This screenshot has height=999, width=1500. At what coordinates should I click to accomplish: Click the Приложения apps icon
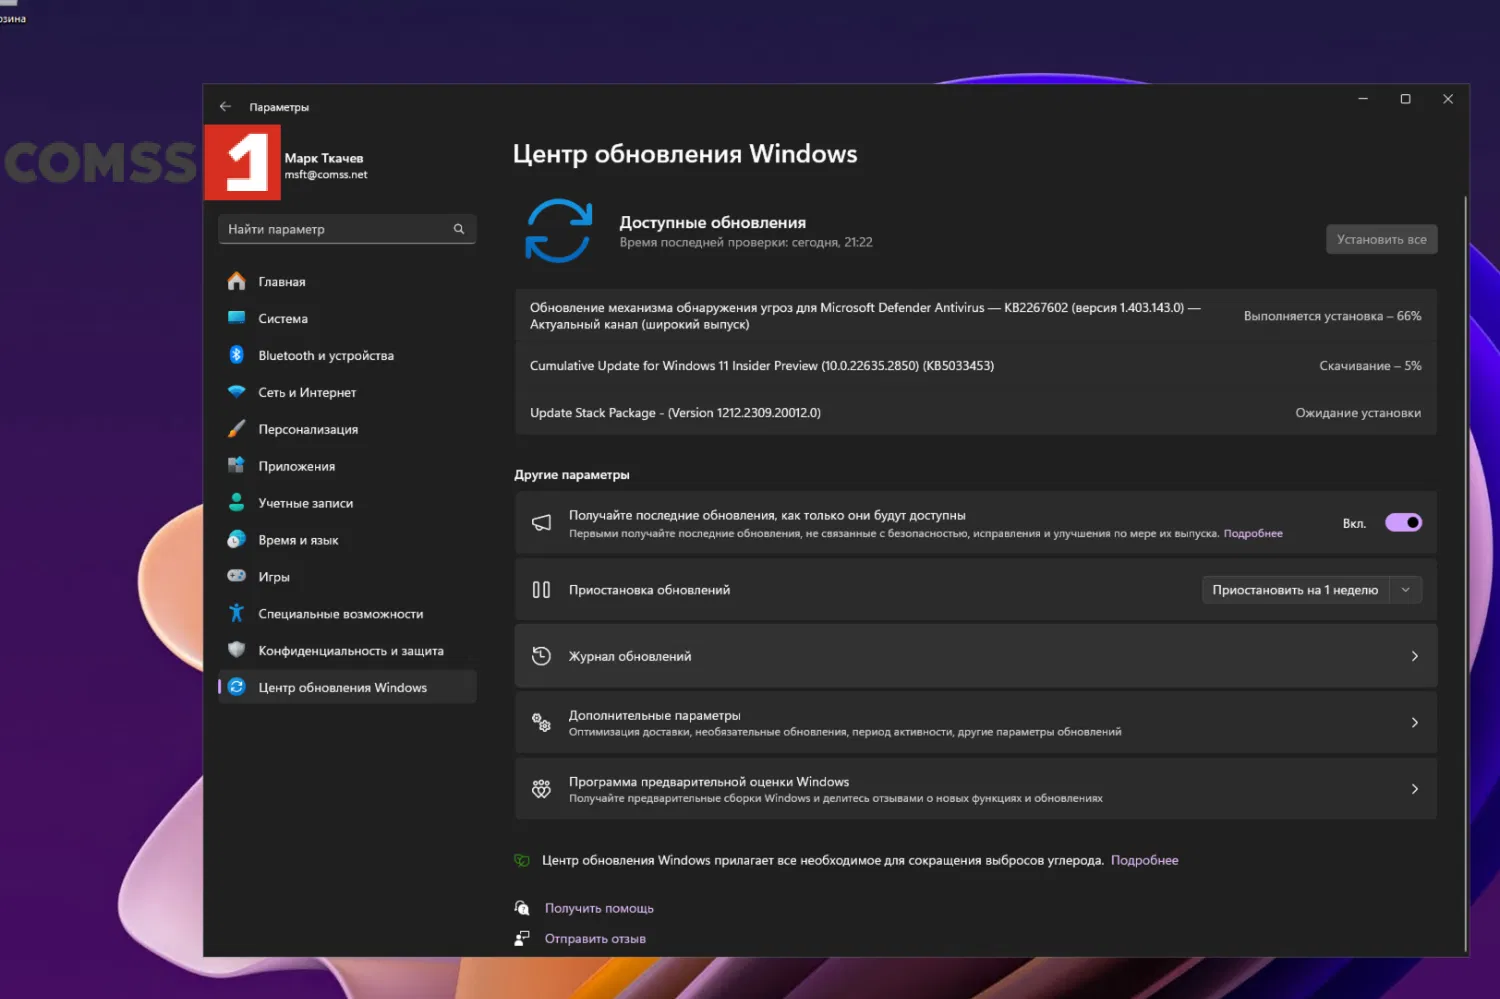coord(236,466)
